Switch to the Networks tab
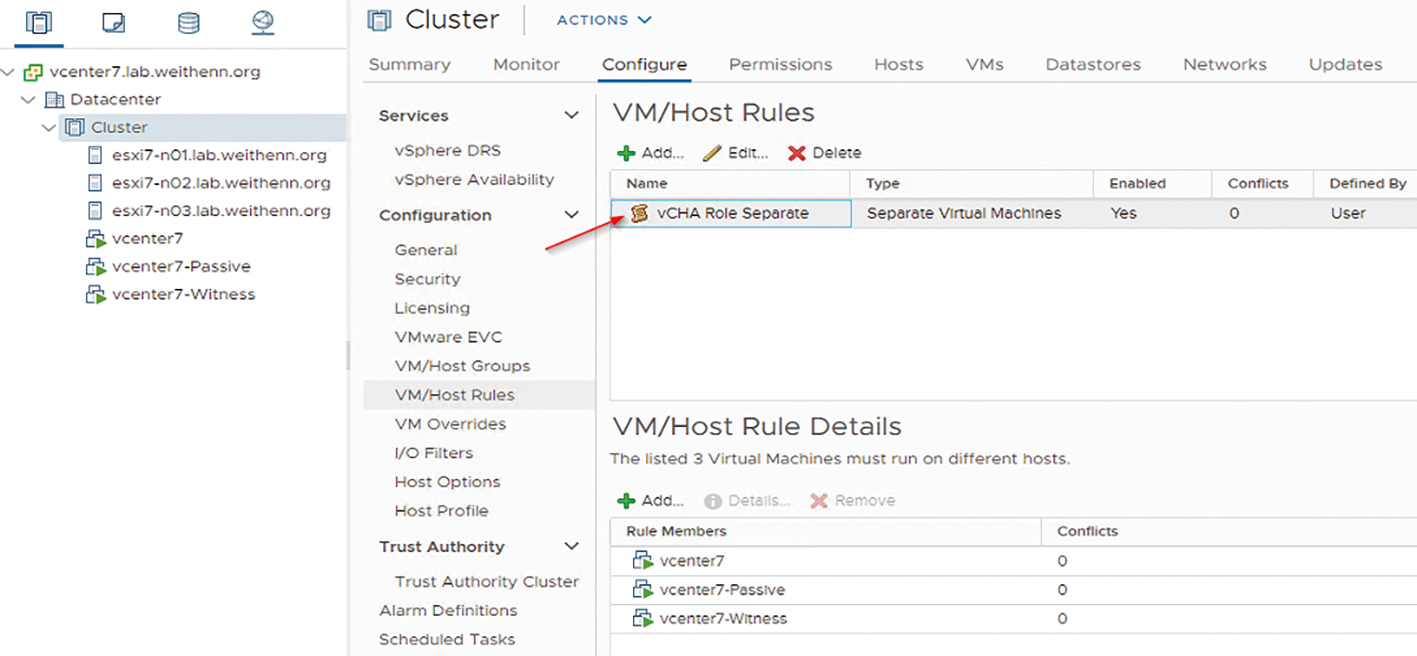This screenshot has width=1417, height=656. click(x=1224, y=64)
